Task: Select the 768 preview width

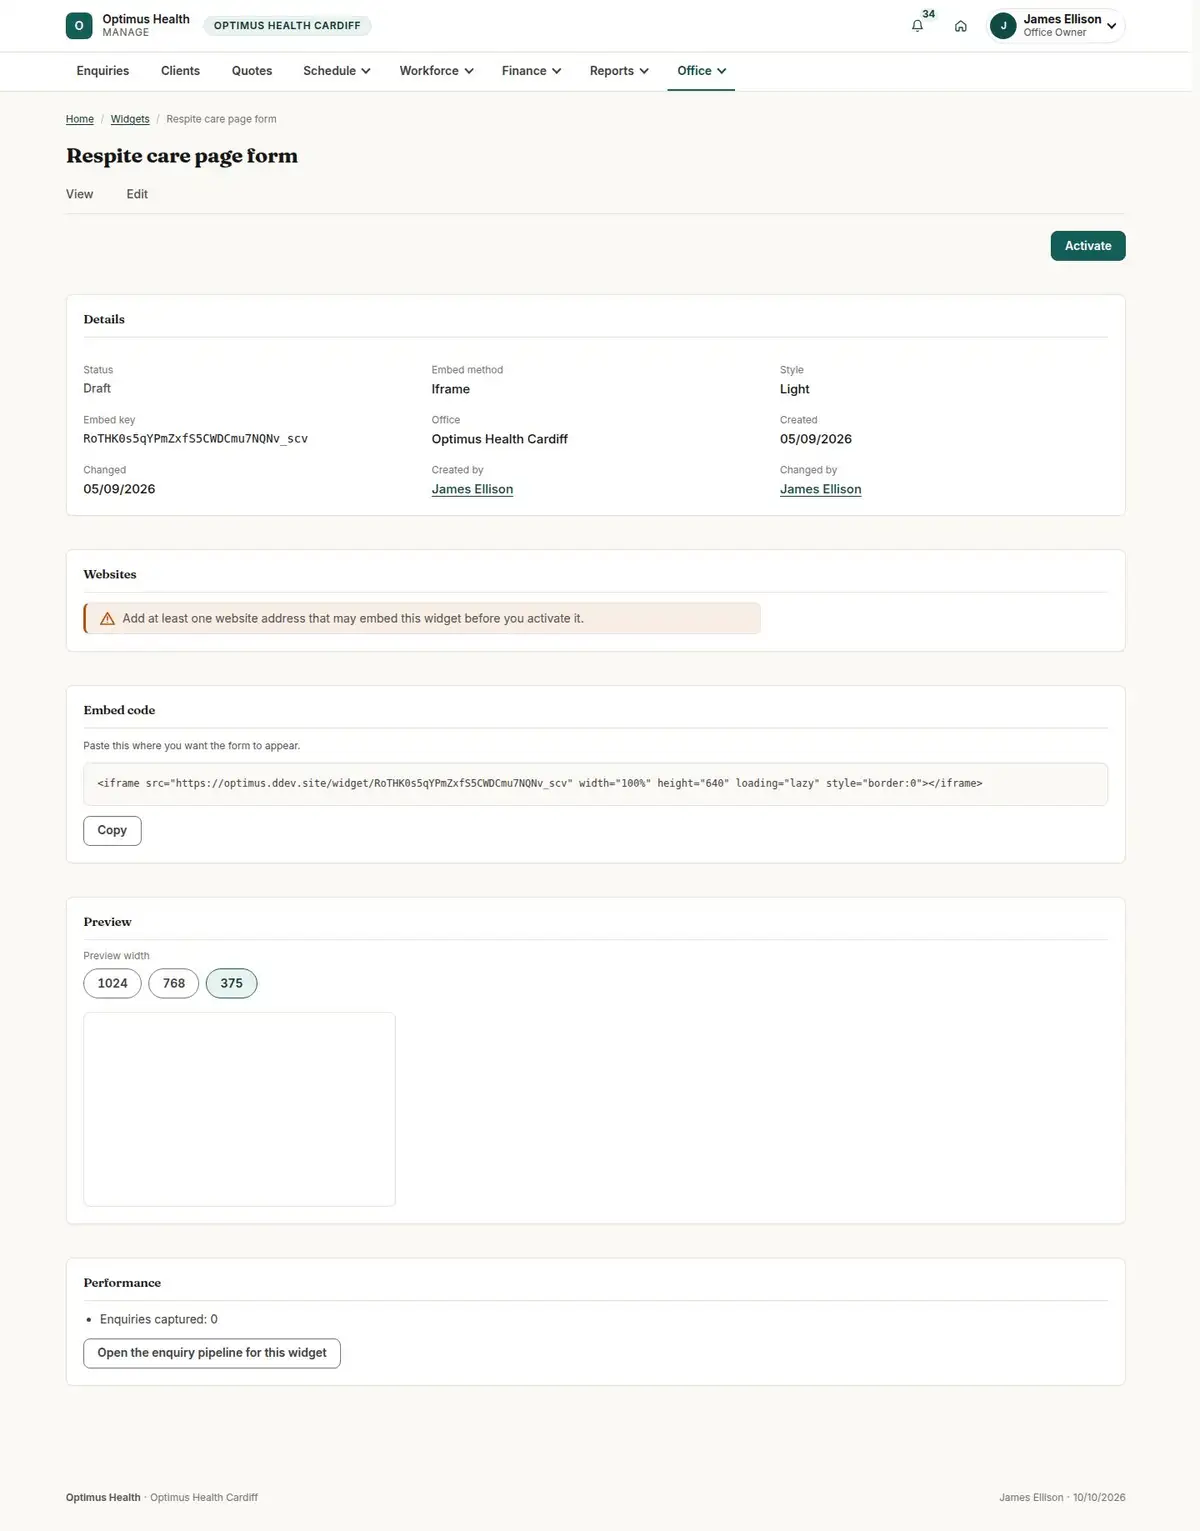Action: (174, 984)
